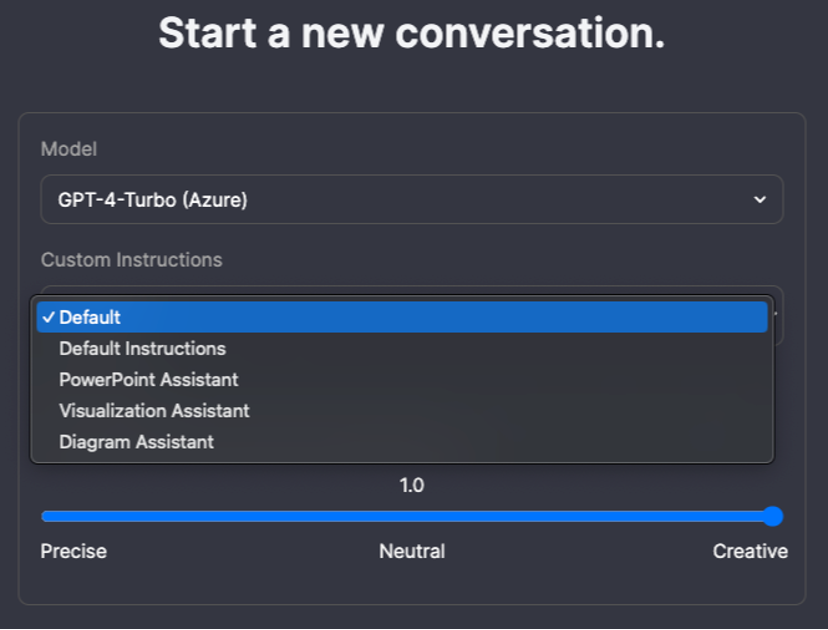Viewport: 828px width, 630px height.
Task: Click the highlighted Default row
Action: click(x=400, y=317)
